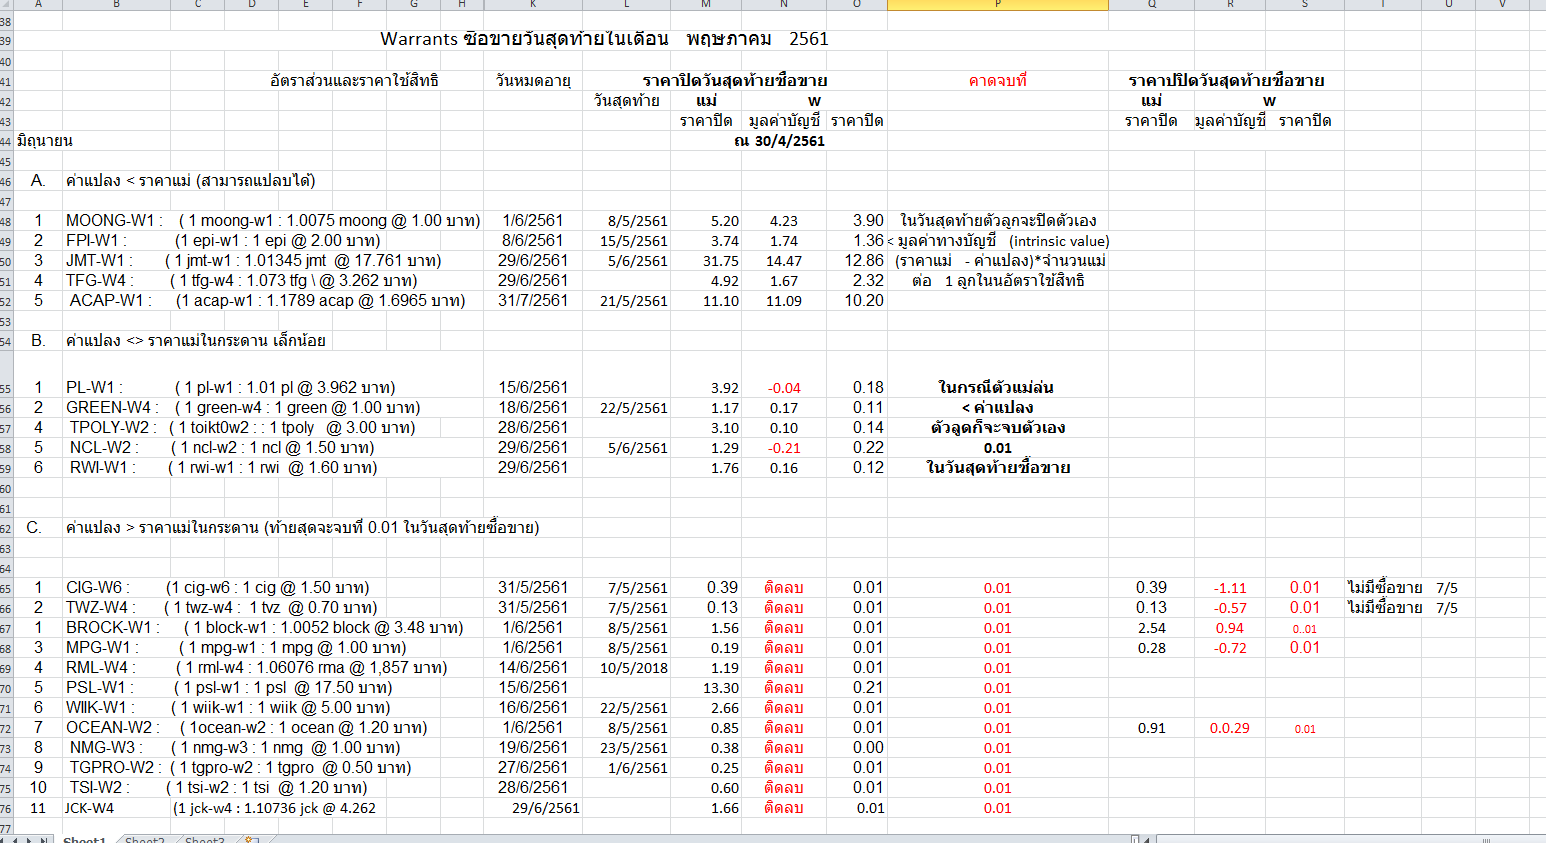Click the red -0.21 value in NCL-W2 row
Viewport: 1546px width, 843px height.
point(784,448)
